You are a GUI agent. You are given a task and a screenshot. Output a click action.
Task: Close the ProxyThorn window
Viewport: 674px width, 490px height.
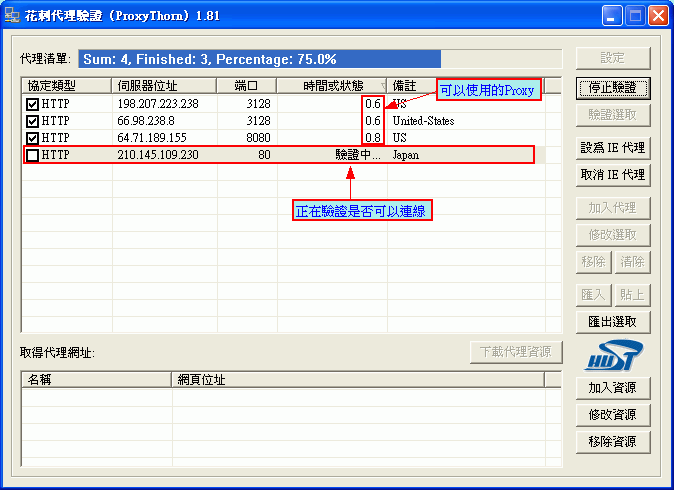[658, 16]
